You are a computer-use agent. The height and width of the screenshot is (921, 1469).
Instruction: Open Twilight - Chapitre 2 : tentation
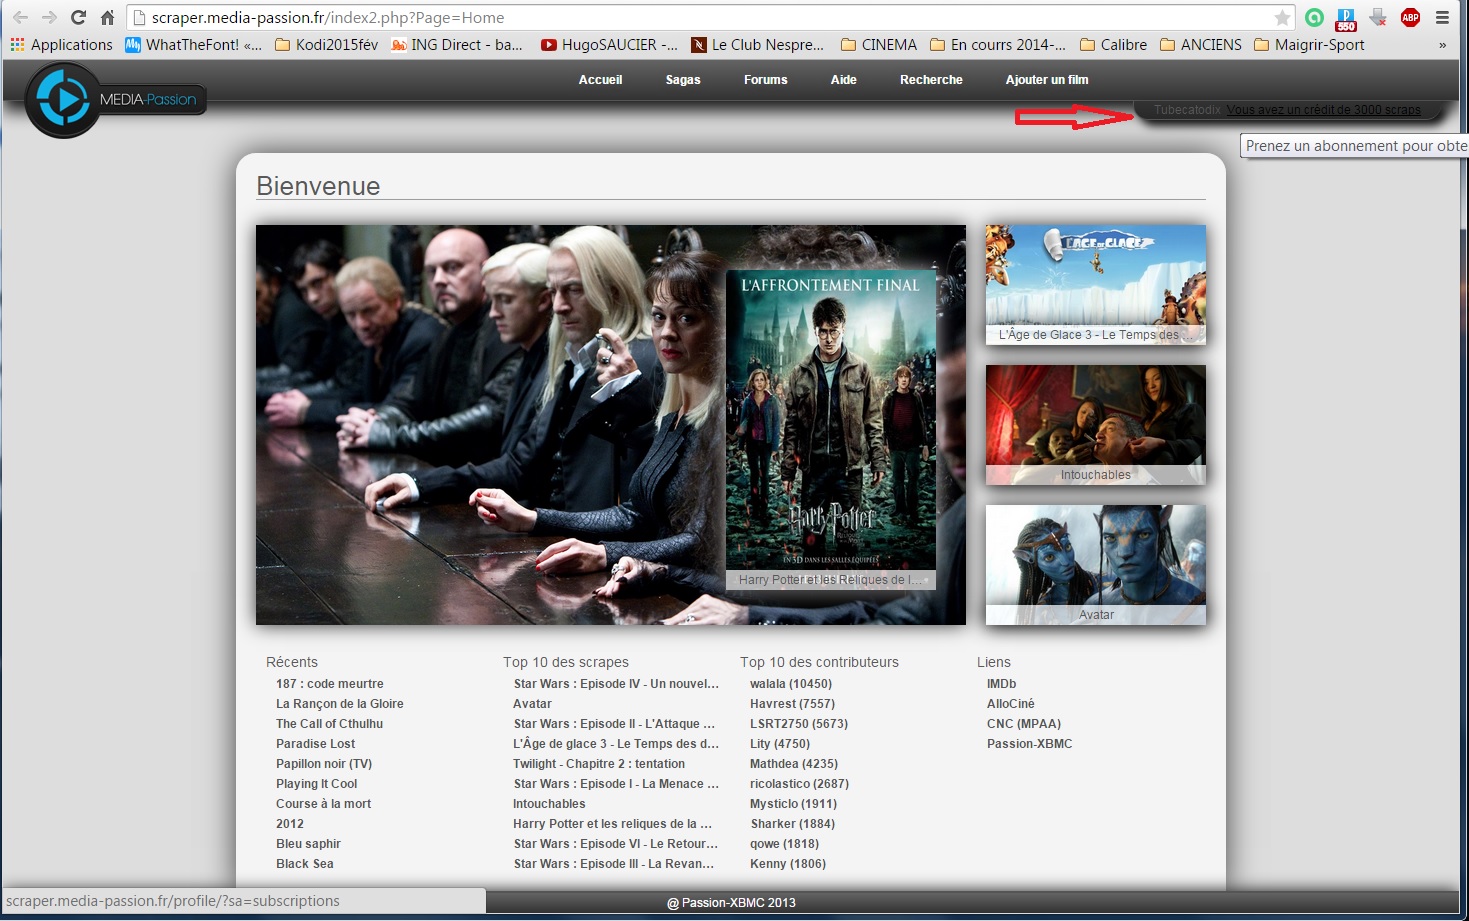click(599, 764)
